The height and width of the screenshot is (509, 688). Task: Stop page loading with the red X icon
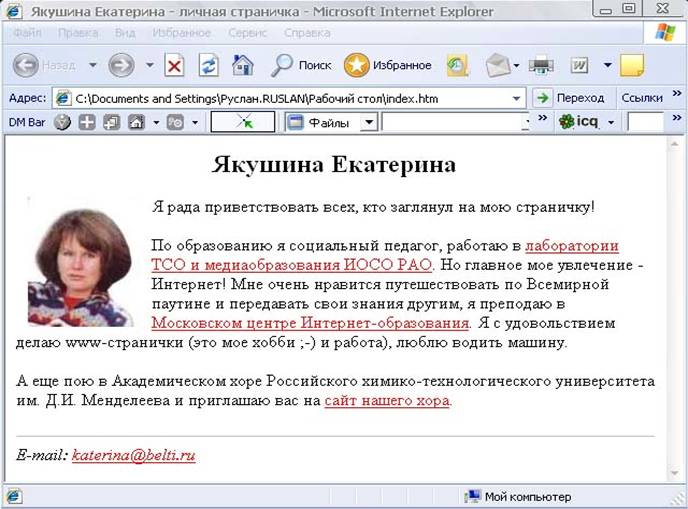coord(174,66)
